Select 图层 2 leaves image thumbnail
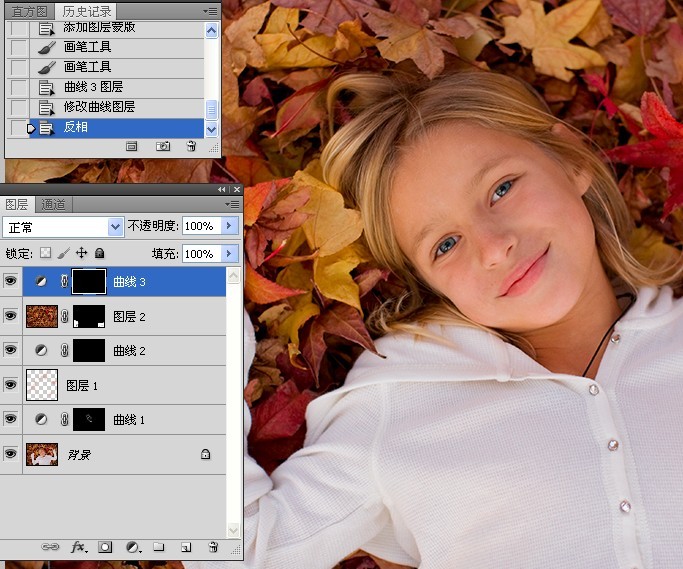683x569 pixels. tap(42, 316)
